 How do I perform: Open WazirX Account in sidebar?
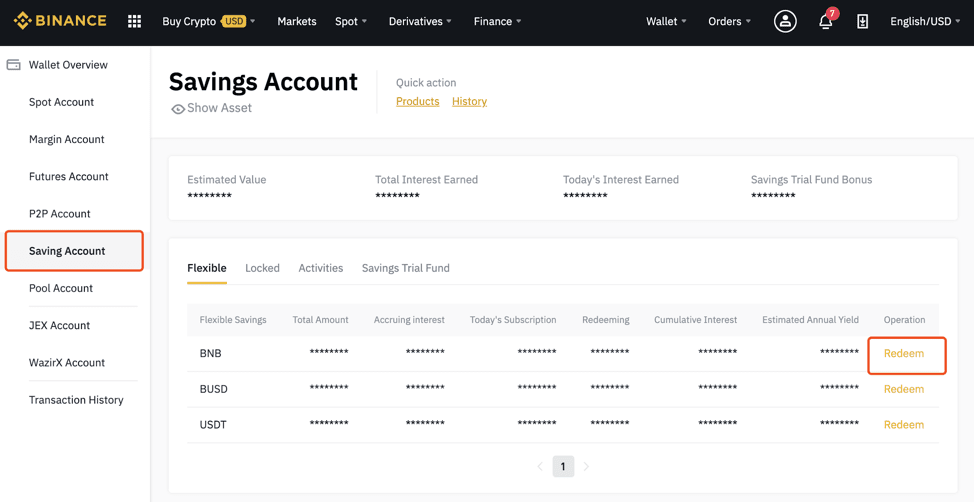[66, 363]
